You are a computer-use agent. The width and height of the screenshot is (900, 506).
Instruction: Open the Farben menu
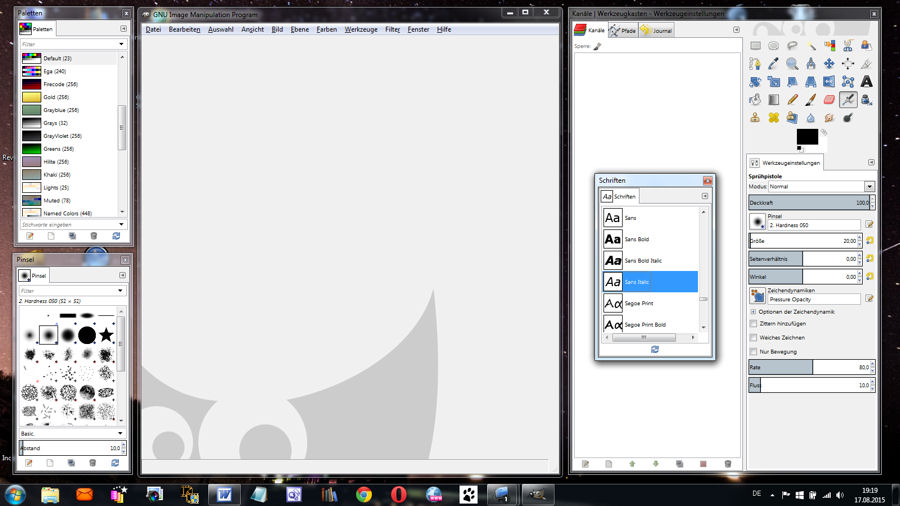tap(327, 29)
